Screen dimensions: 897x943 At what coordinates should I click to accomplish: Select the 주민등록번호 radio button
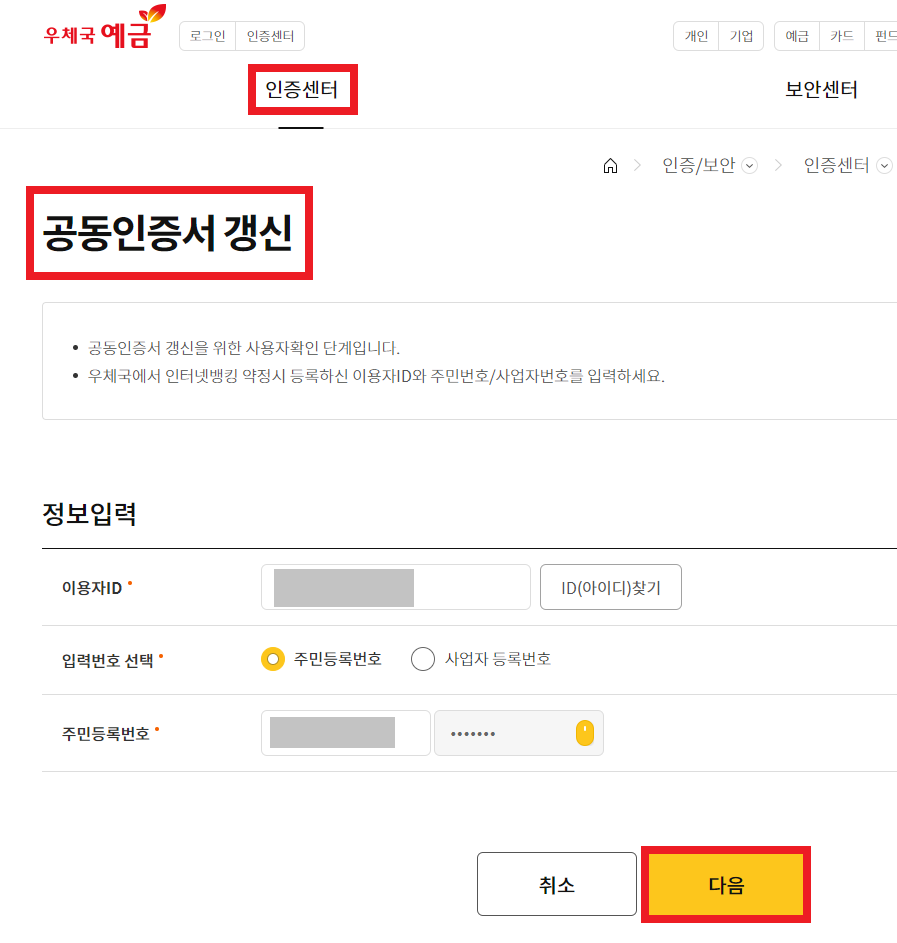[x=273, y=659]
